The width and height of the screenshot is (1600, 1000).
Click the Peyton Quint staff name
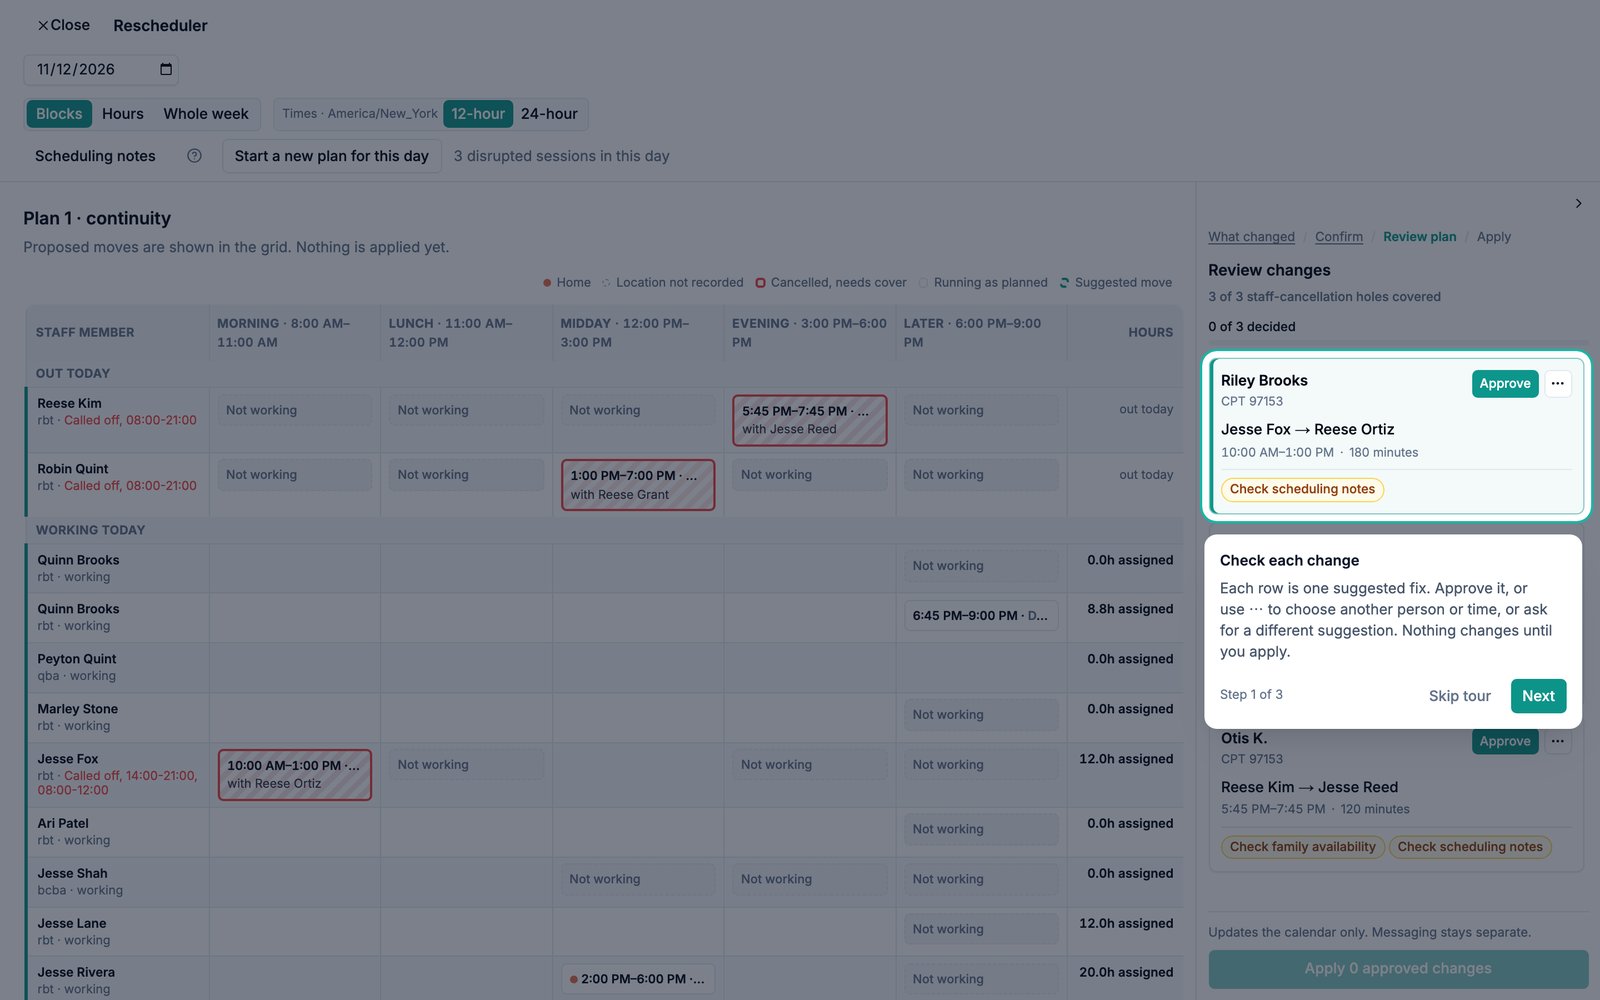pos(77,659)
